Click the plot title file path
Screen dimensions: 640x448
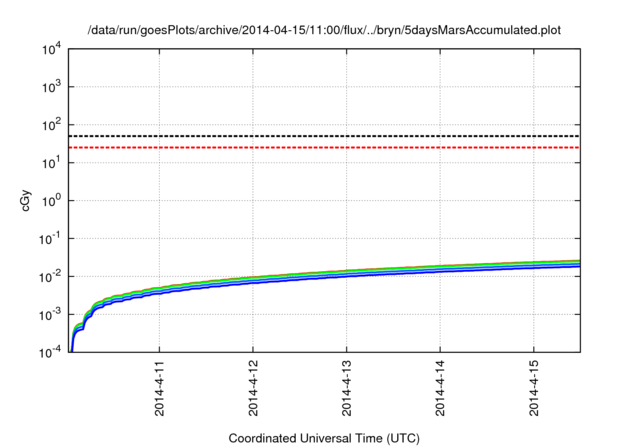[324, 30]
